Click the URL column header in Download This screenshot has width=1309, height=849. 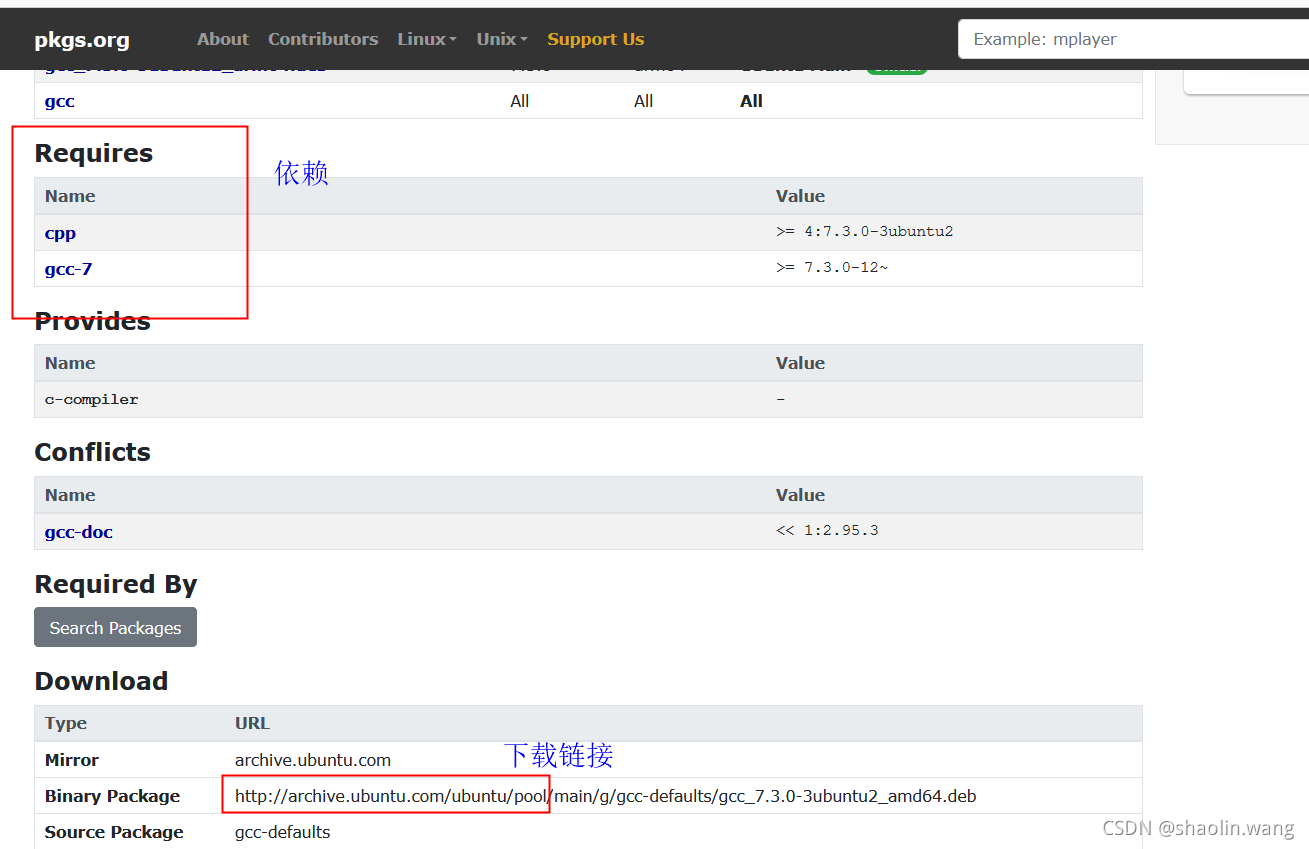coord(252,723)
